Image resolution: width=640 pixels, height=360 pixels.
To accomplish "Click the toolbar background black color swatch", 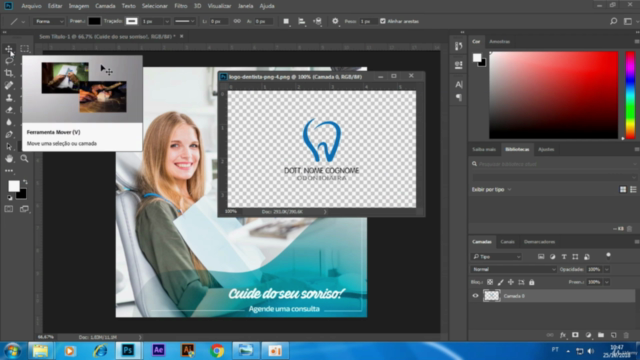I will (x=22, y=195).
